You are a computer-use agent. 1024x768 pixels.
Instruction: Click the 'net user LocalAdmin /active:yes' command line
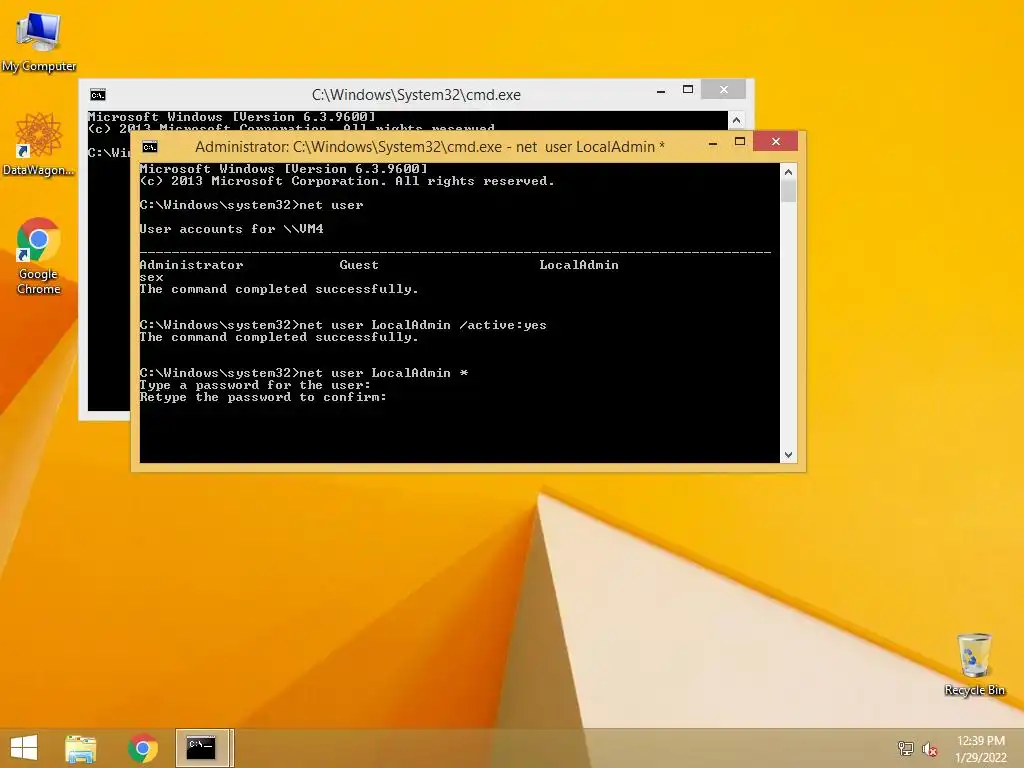click(343, 325)
